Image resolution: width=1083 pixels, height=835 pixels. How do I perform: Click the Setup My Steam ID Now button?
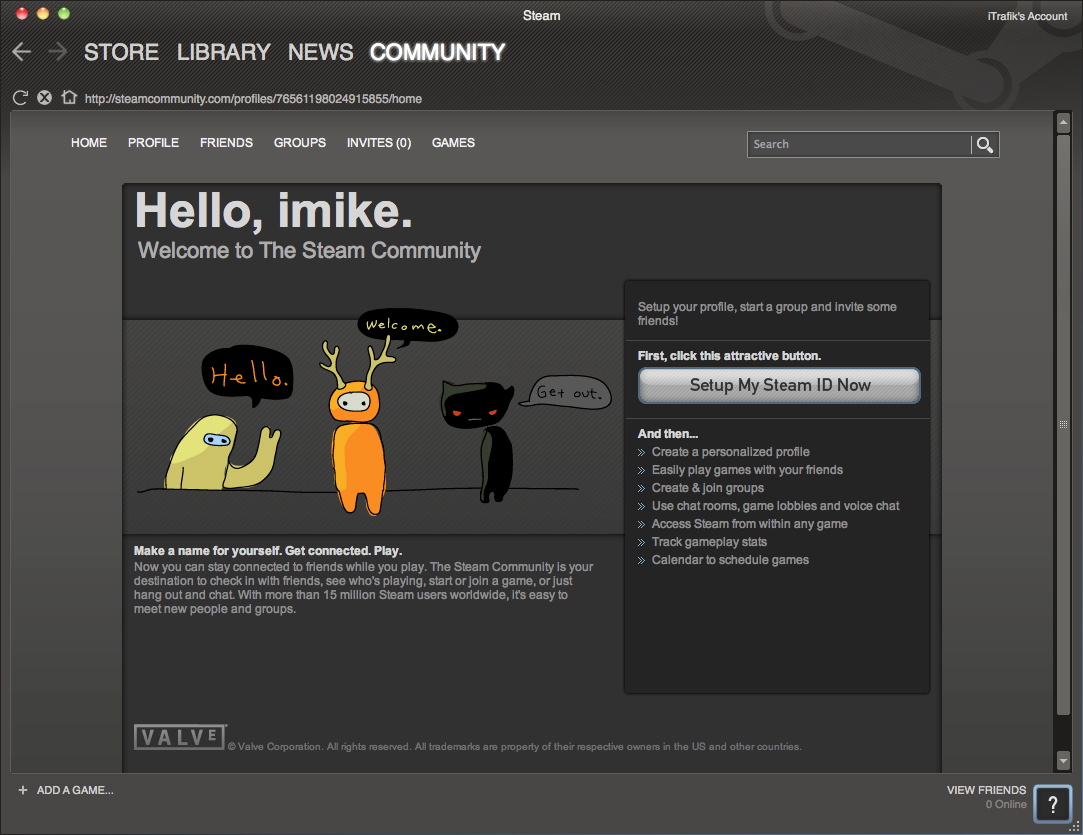coord(779,385)
